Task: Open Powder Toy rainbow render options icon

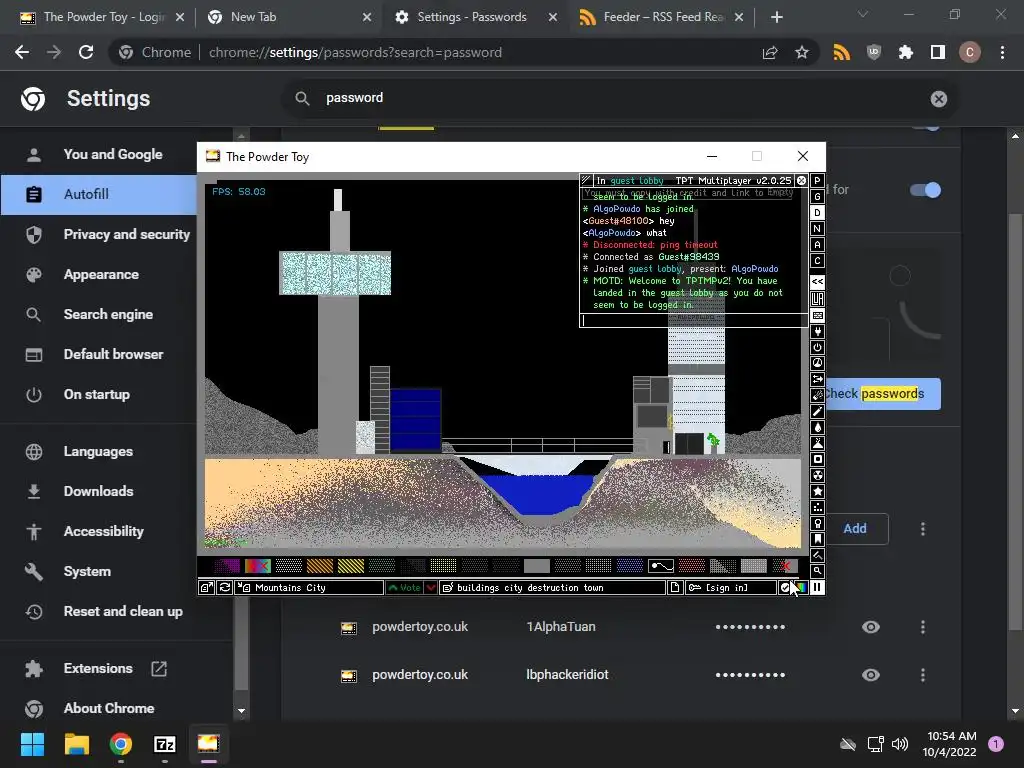Action: 801,588
